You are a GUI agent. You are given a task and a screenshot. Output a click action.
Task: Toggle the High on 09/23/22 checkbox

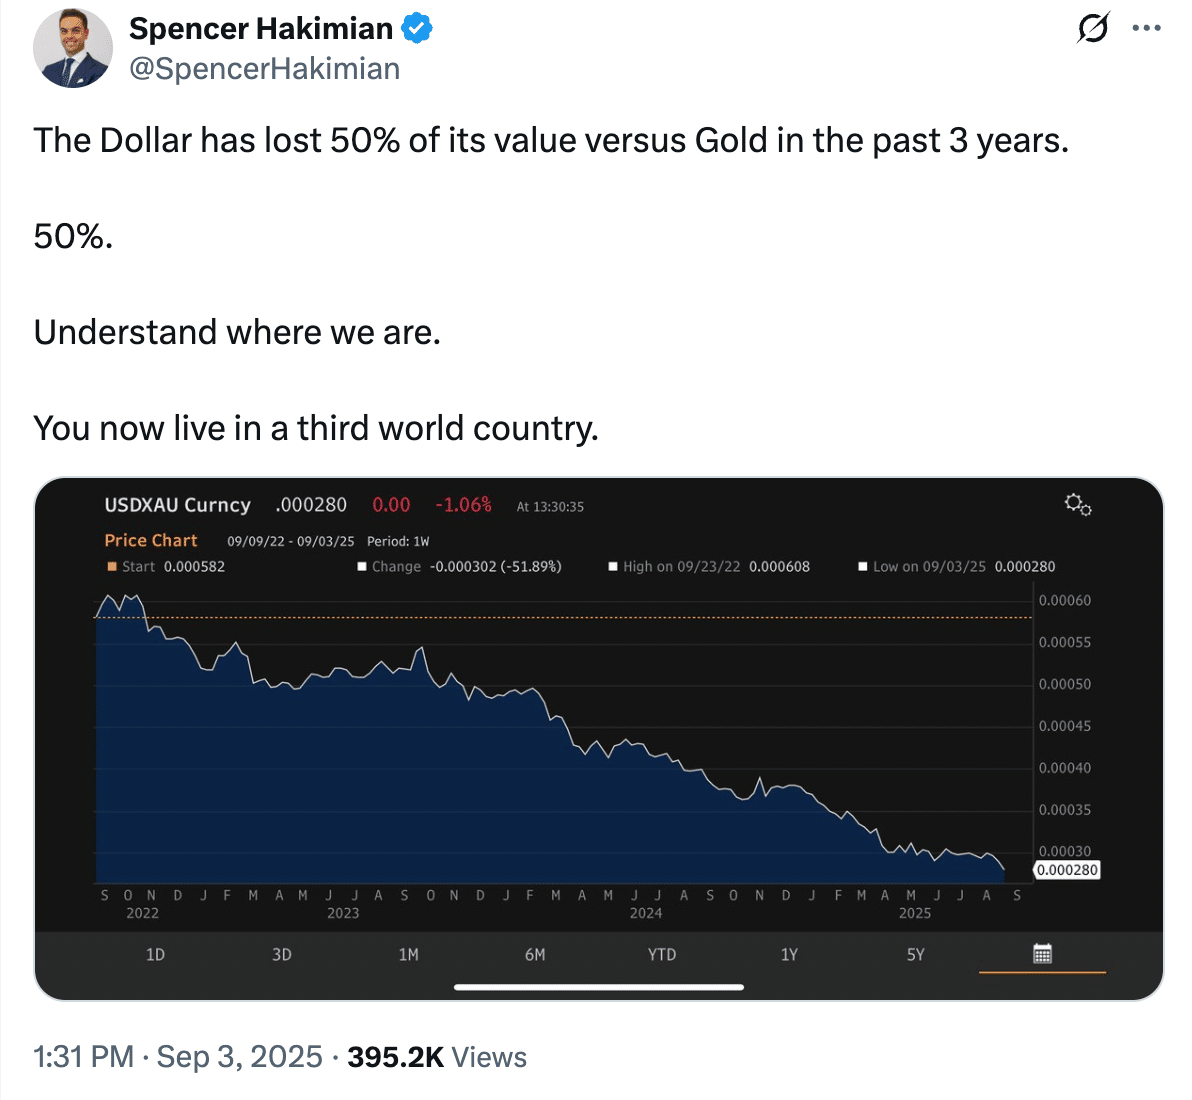(613, 567)
